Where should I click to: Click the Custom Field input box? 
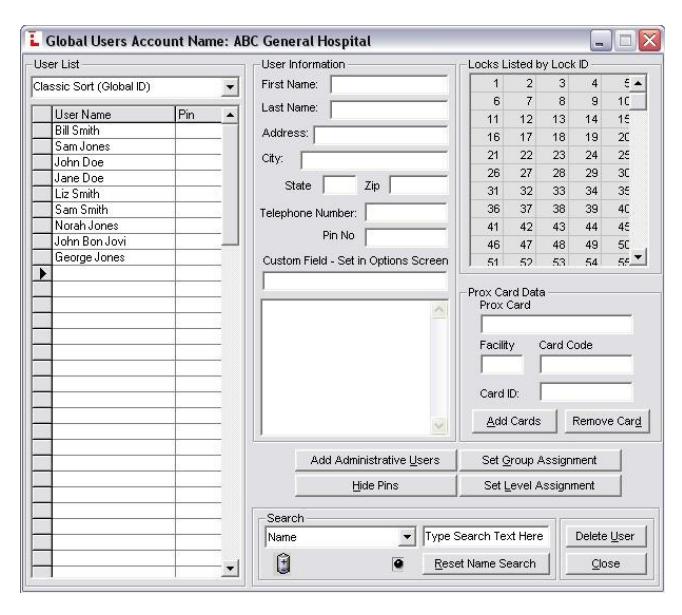355,281
